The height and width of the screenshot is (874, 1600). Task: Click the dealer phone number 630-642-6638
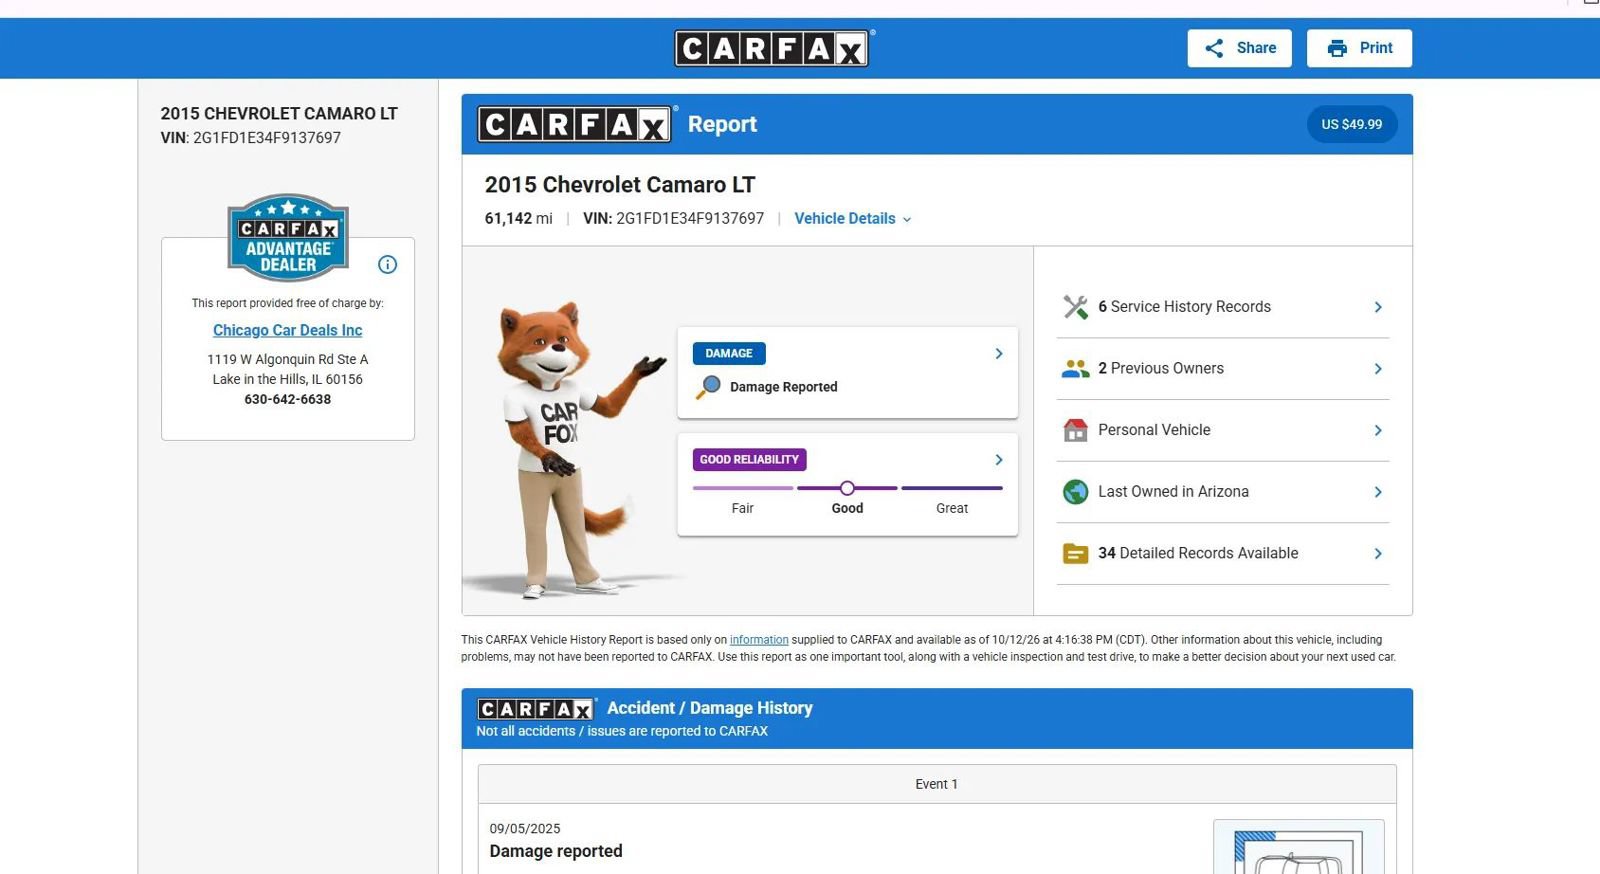pyautogui.click(x=288, y=399)
